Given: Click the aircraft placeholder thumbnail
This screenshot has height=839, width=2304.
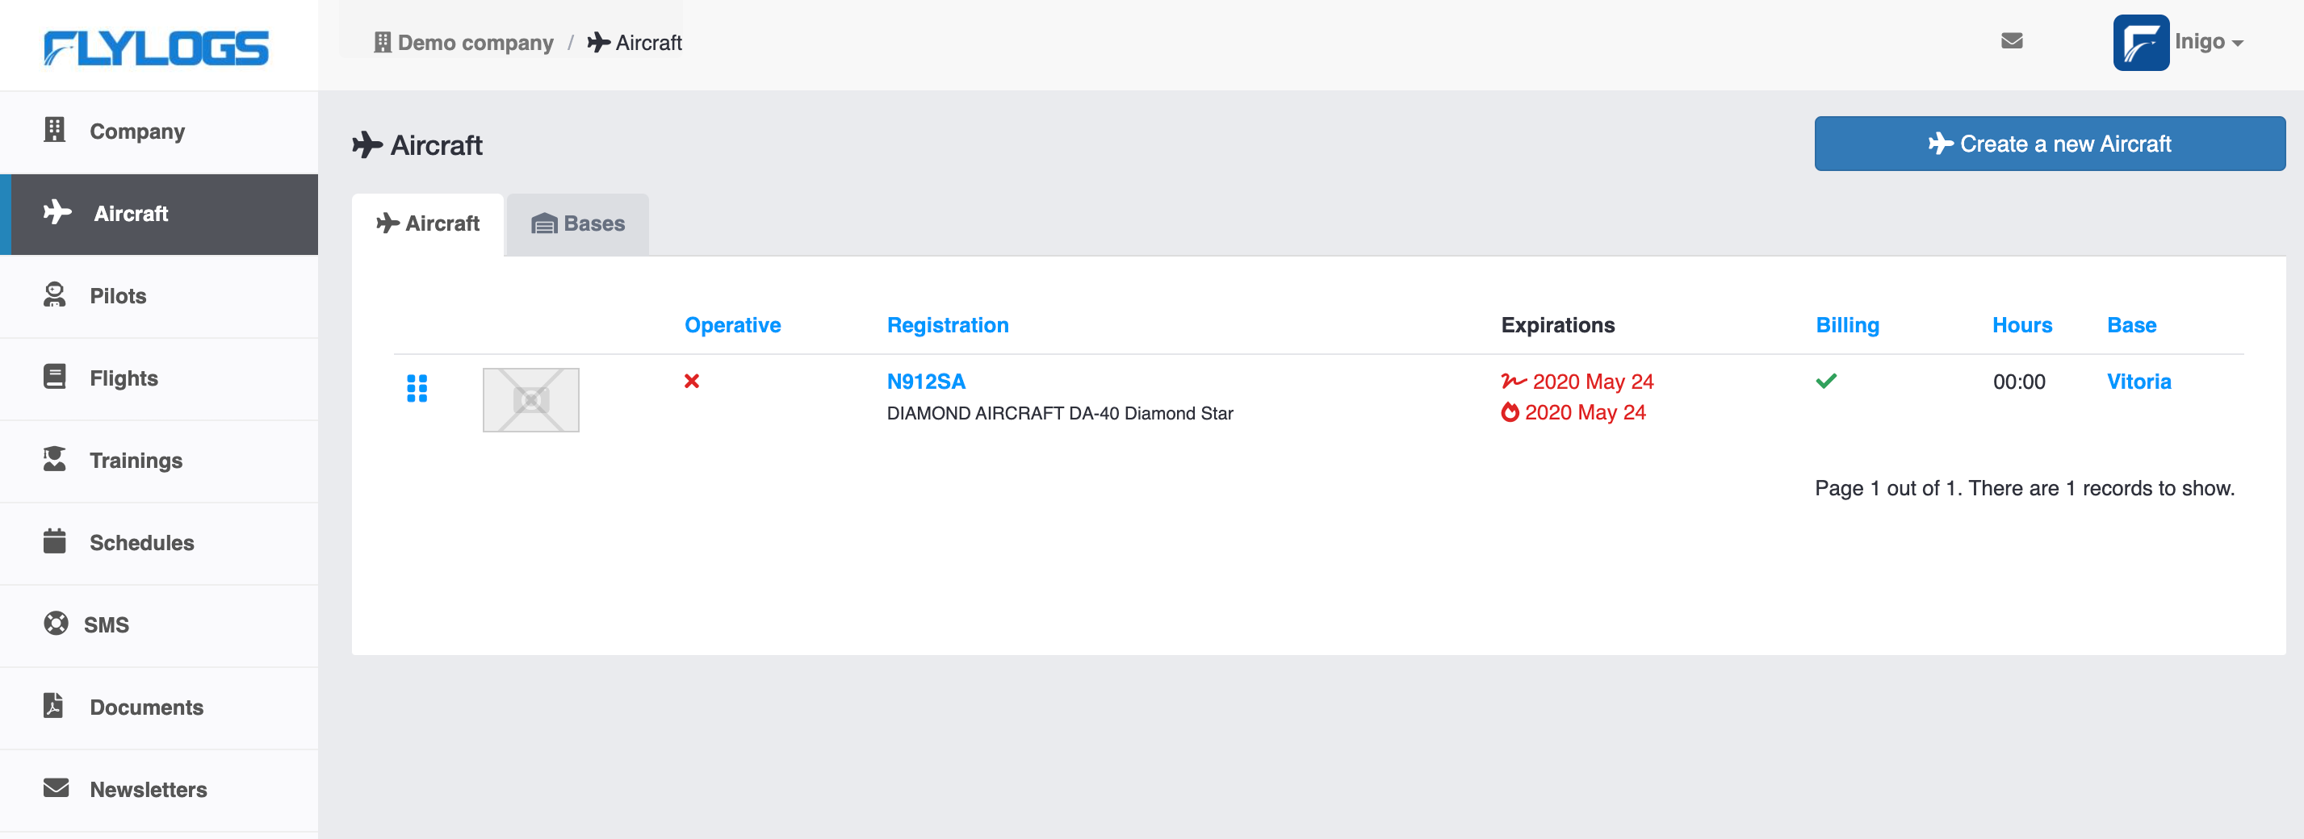Looking at the screenshot, I should click(531, 400).
